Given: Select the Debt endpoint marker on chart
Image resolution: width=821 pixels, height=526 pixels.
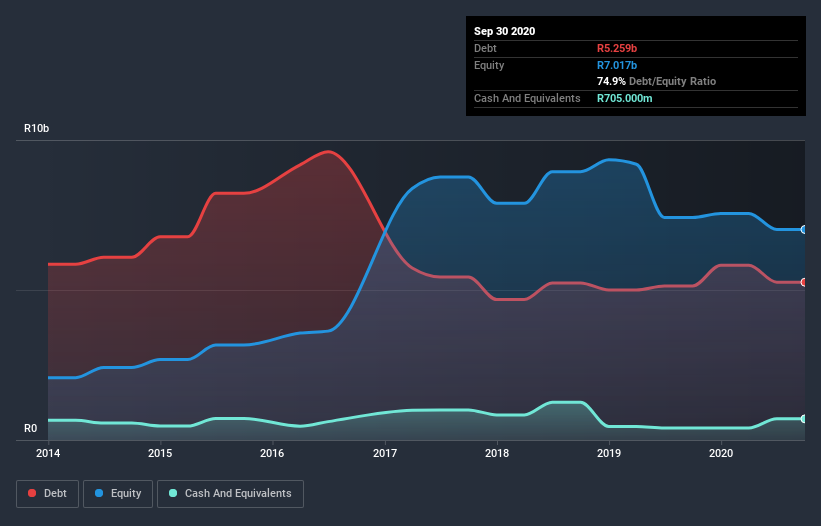Looking at the screenshot, I should tap(804, 282).
